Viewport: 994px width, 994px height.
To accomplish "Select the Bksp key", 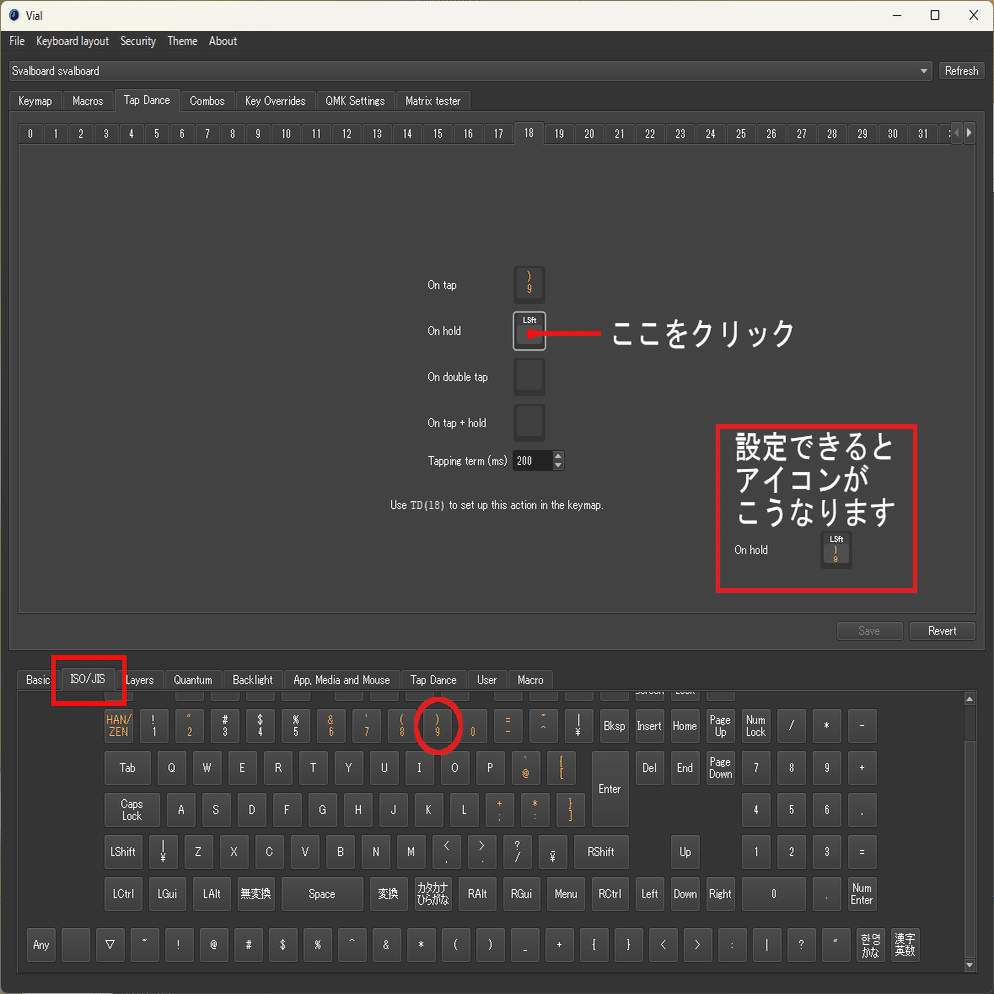I will pos(614,726).
